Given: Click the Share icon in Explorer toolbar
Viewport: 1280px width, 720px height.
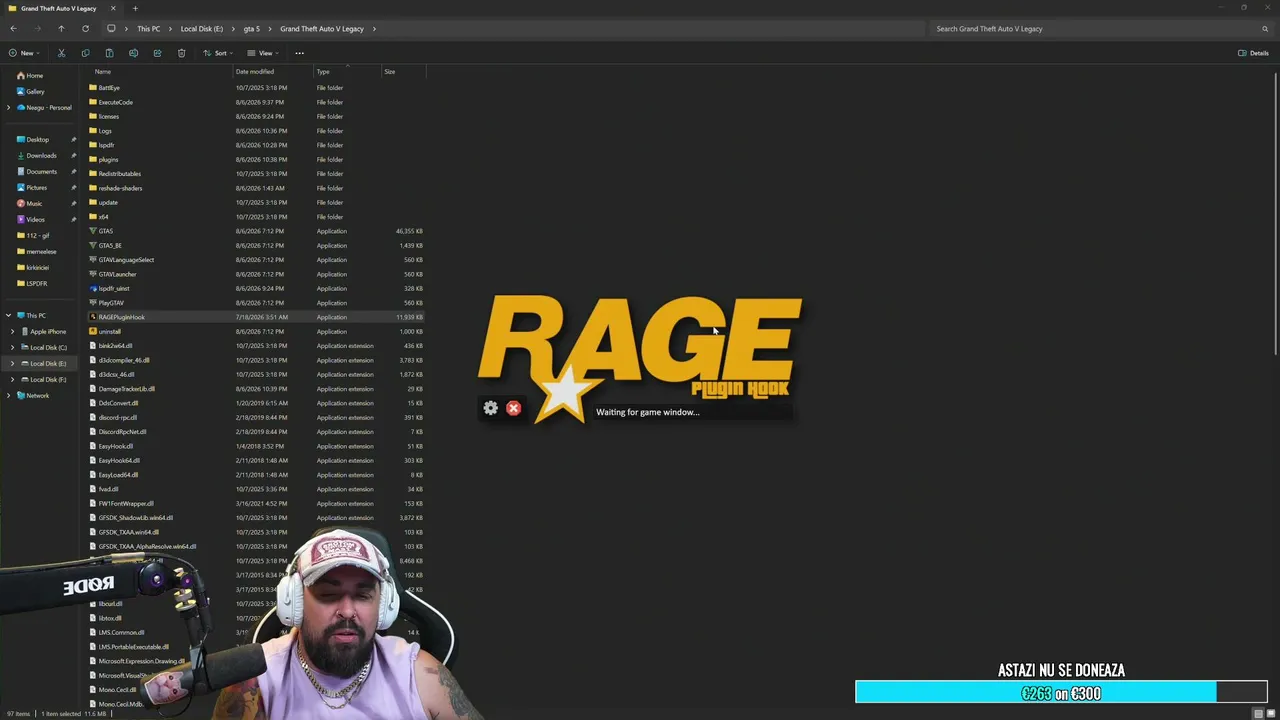Looking at the screenshot, I should (157, 53).
